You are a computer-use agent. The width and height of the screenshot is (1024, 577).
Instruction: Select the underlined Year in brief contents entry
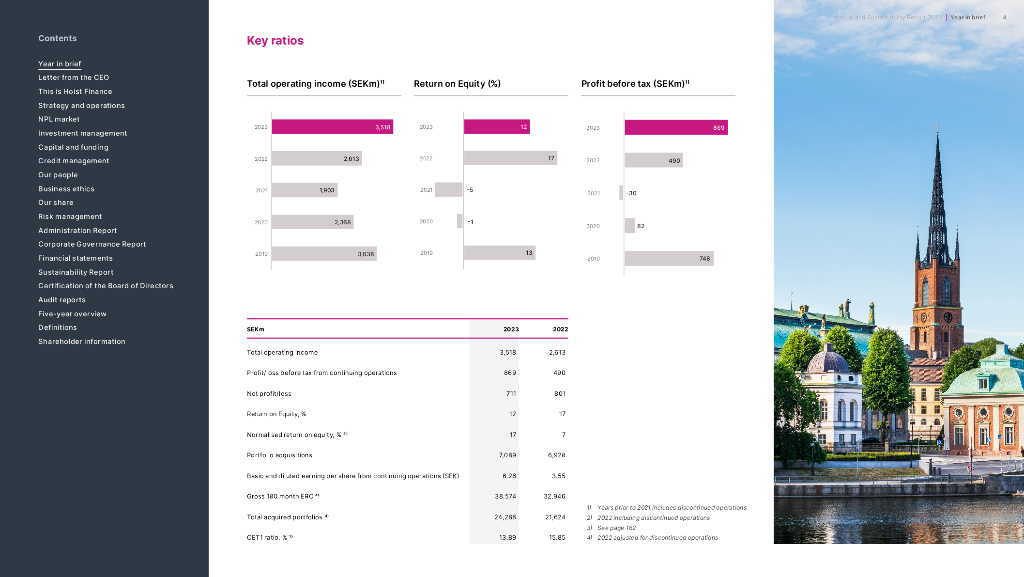tap(59, 64)
